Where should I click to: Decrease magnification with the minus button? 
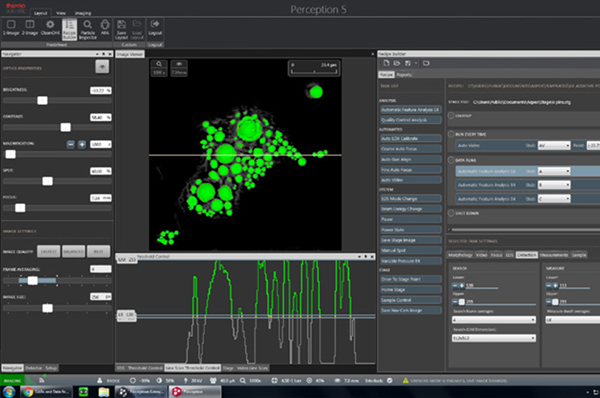pyautogui.click(x=70, y=144)
